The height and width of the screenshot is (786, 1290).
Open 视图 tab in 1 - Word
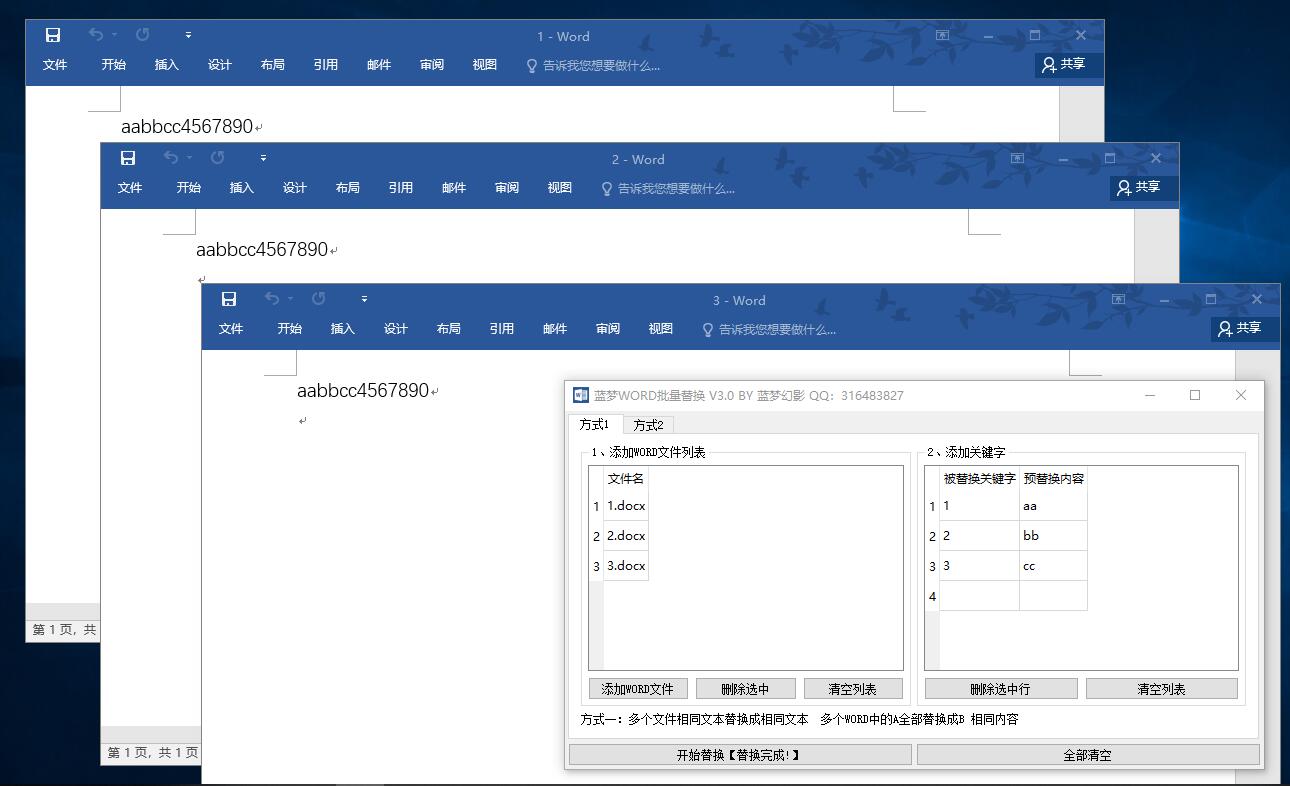tap(484, 65)
